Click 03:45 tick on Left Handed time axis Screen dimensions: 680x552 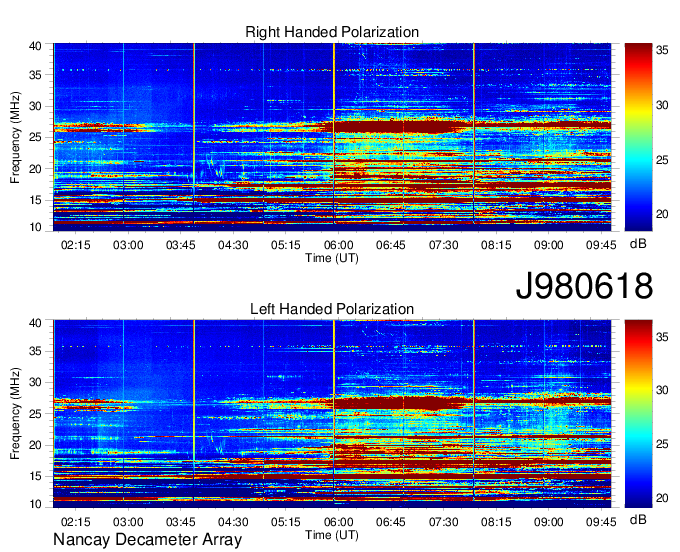180,522
